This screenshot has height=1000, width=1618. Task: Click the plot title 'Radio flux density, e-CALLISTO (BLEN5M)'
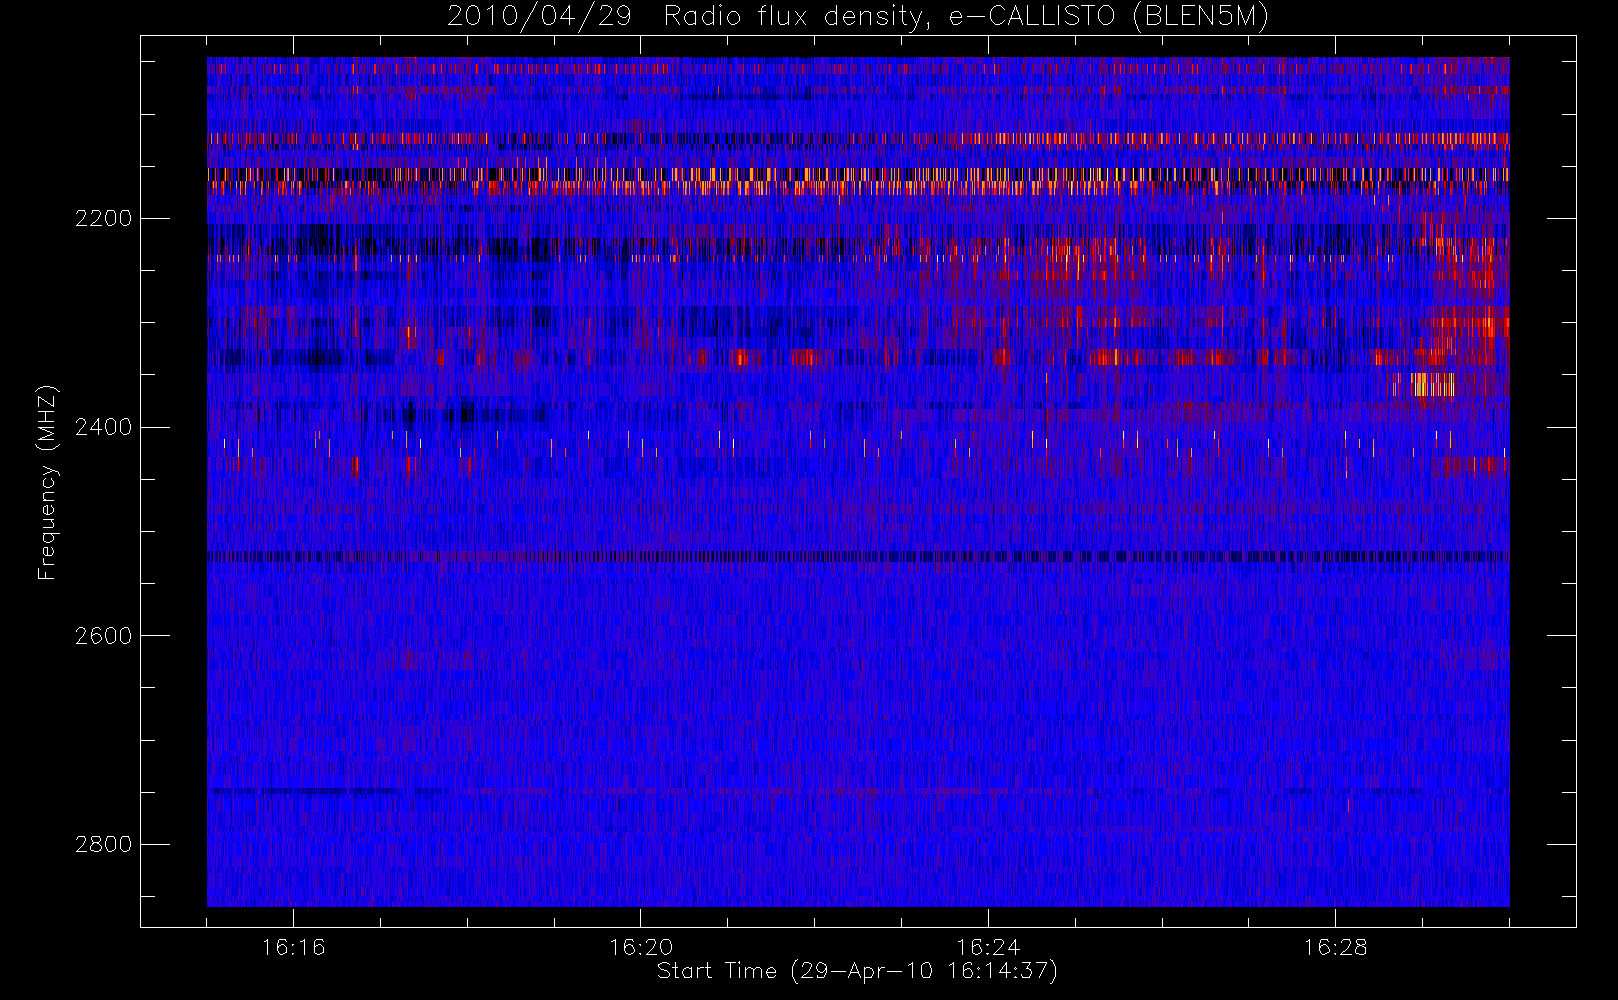966,17
